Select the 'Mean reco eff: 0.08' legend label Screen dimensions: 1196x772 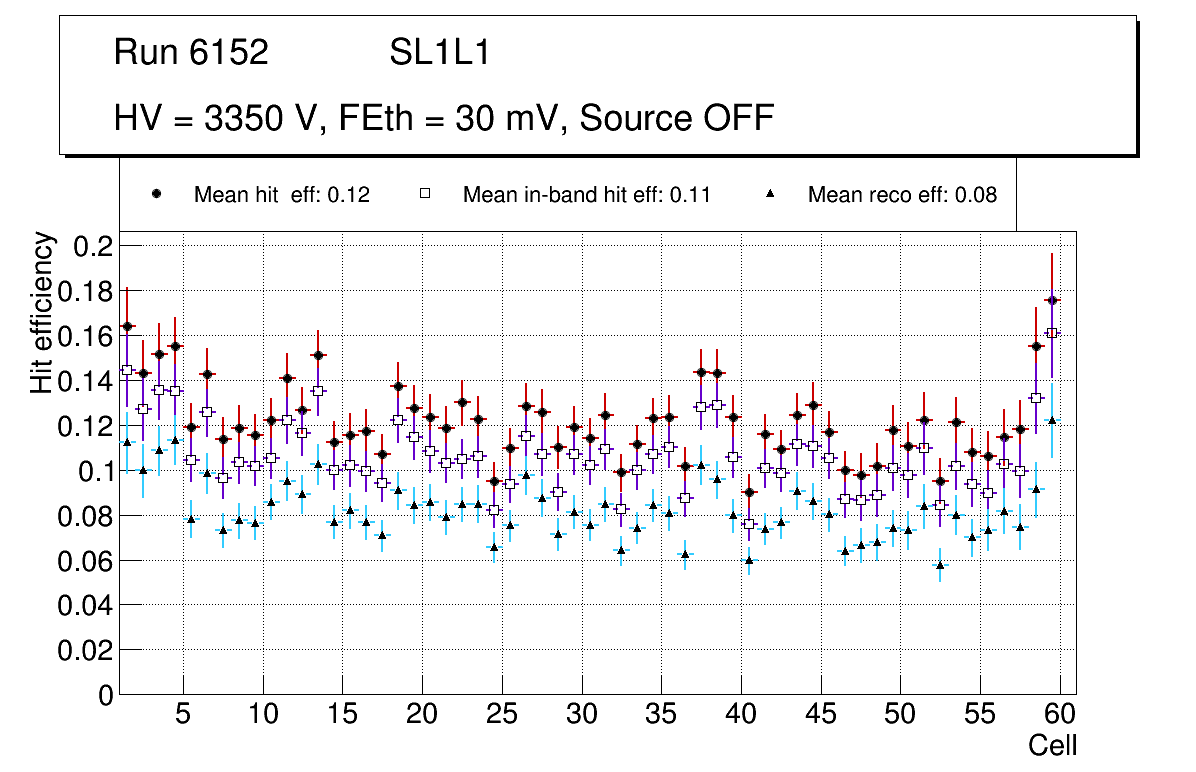click(x=902, y=195)
